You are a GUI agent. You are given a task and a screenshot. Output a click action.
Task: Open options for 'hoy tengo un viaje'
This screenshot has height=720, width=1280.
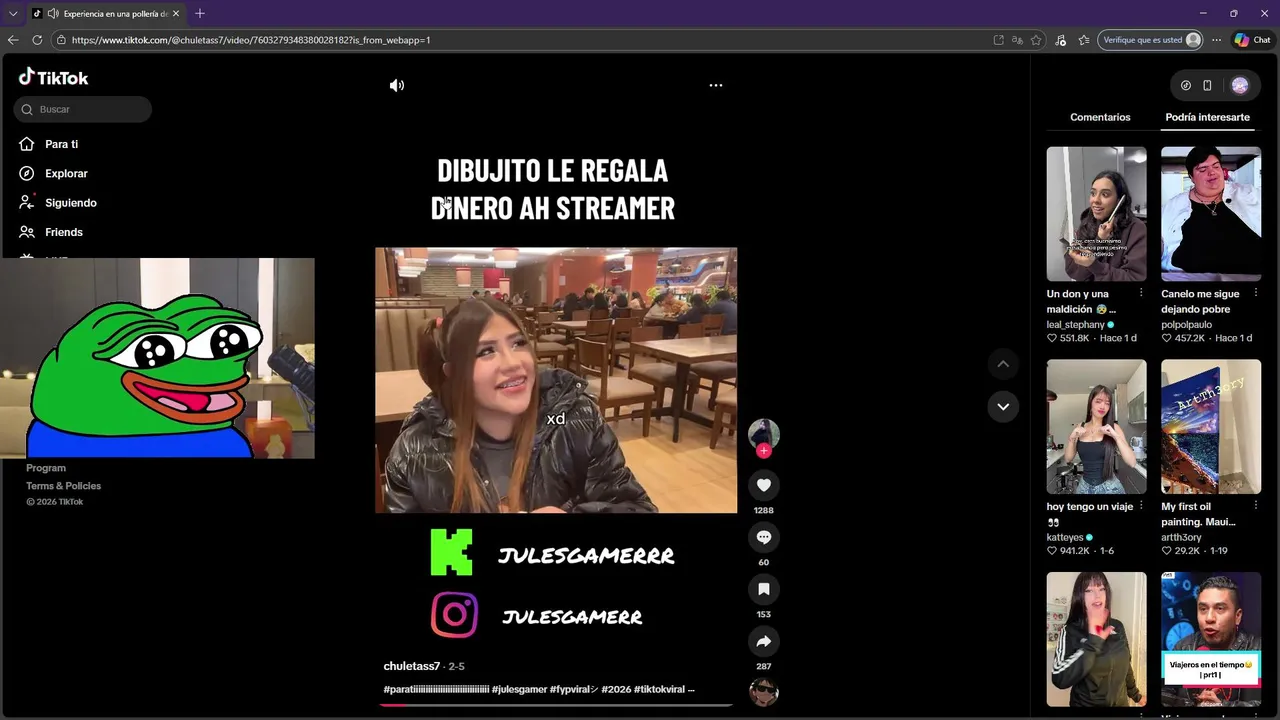pos(1141,506)
